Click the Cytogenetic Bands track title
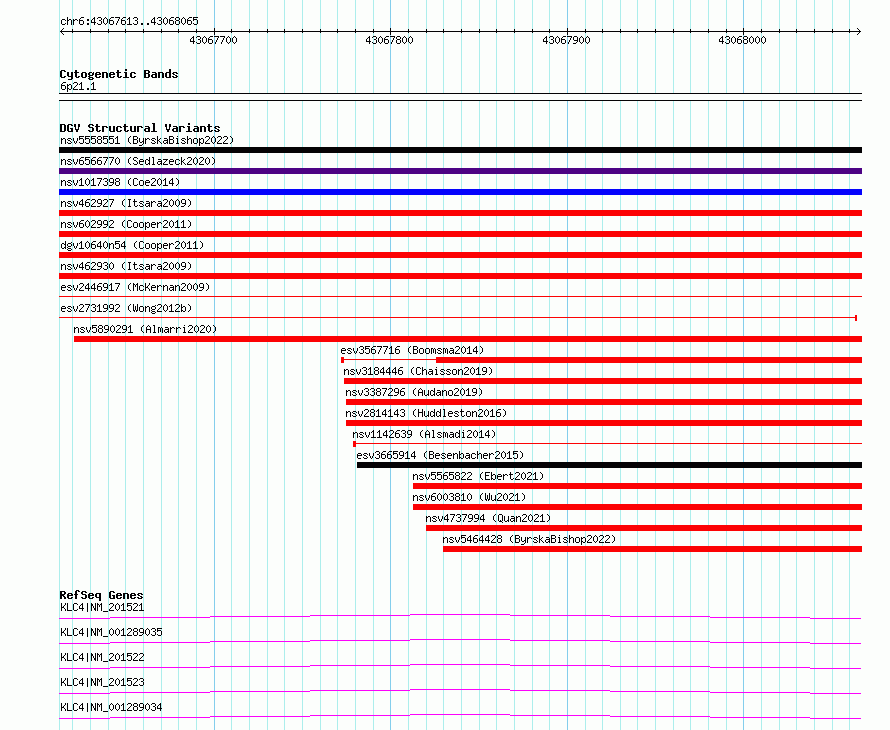The height and width of the screenshot is (730, 890). (119, 74)
